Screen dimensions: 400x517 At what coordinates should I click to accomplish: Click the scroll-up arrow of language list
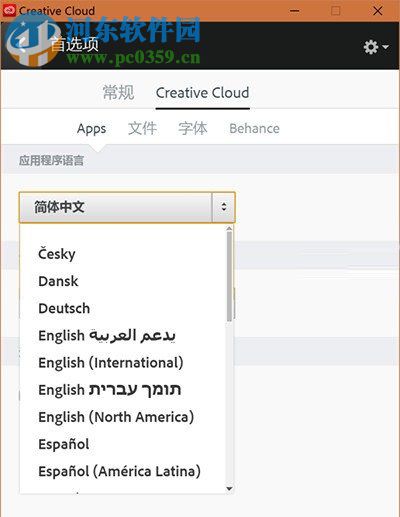pos(229,228)
